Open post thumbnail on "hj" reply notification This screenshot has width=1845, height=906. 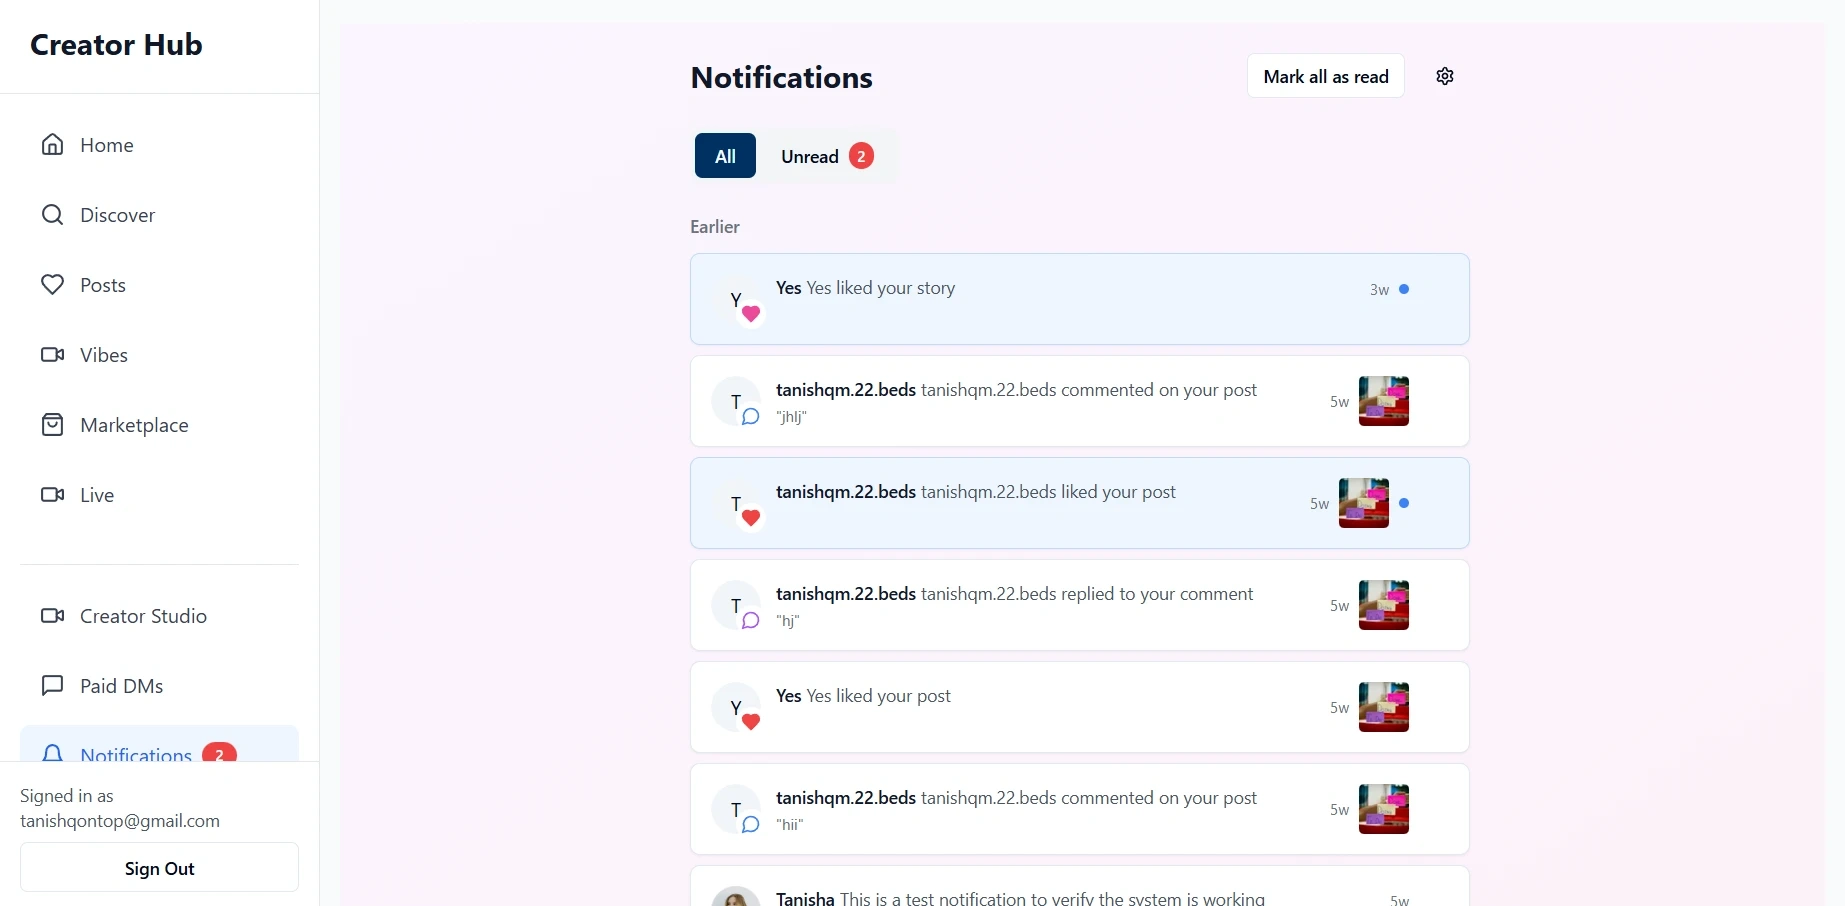(x=1384, y=605)
